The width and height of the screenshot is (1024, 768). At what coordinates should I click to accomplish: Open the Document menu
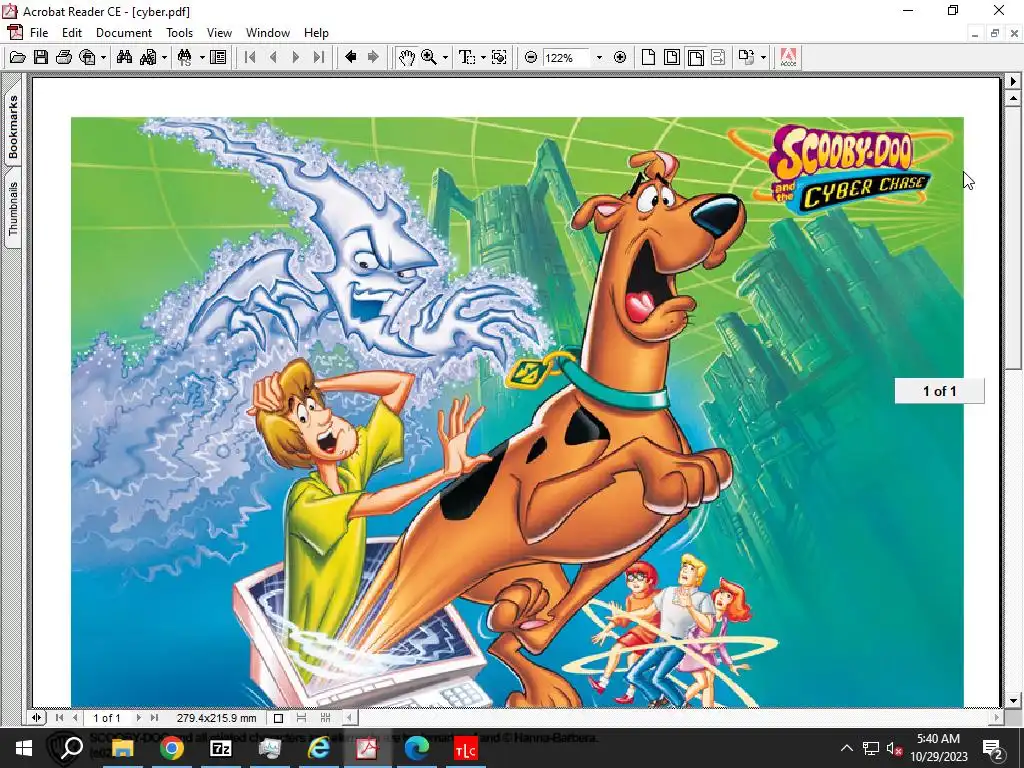123,33
